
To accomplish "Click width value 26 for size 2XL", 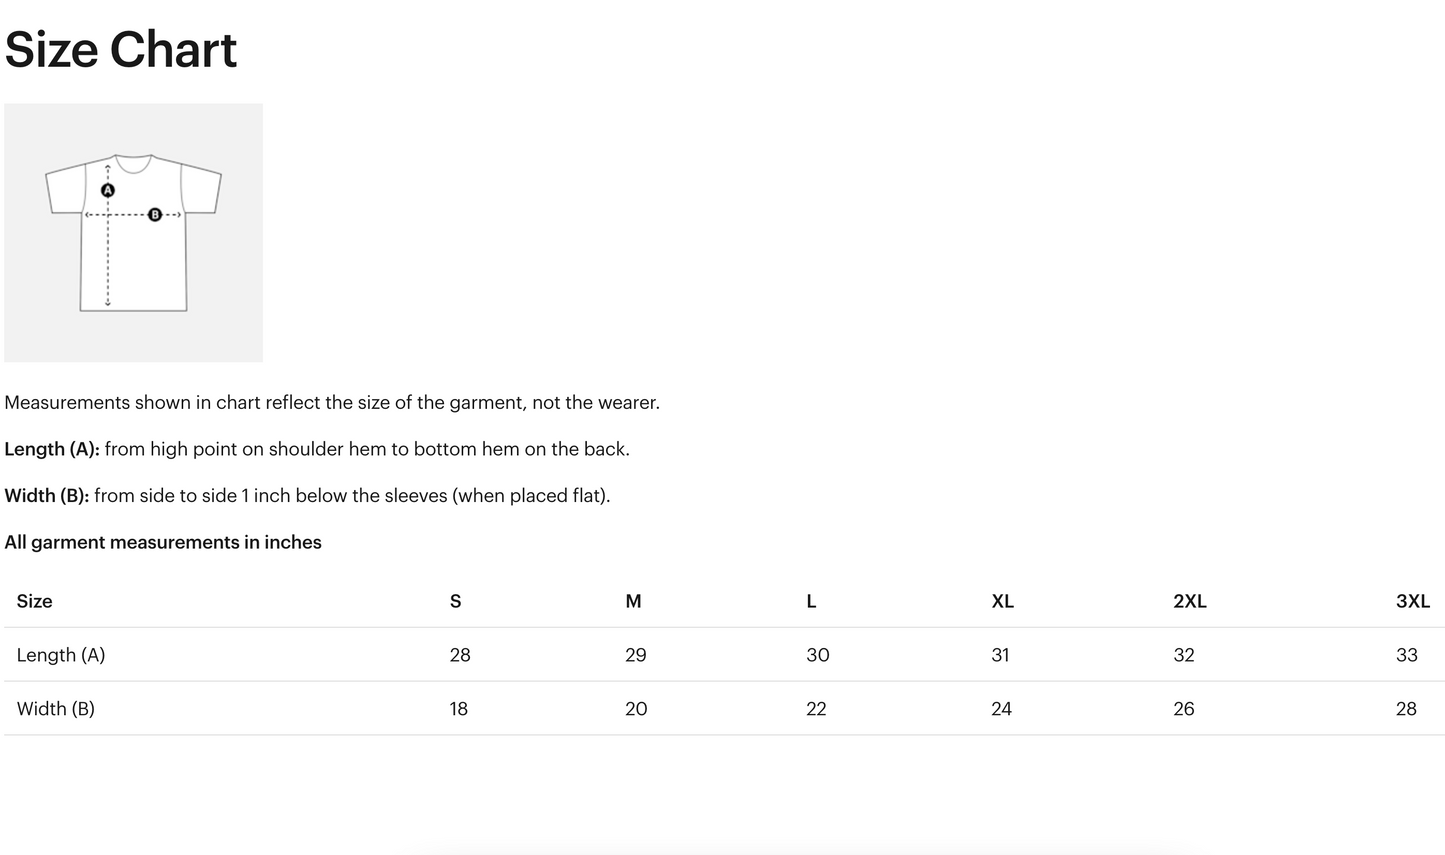I will point(1184,709).
